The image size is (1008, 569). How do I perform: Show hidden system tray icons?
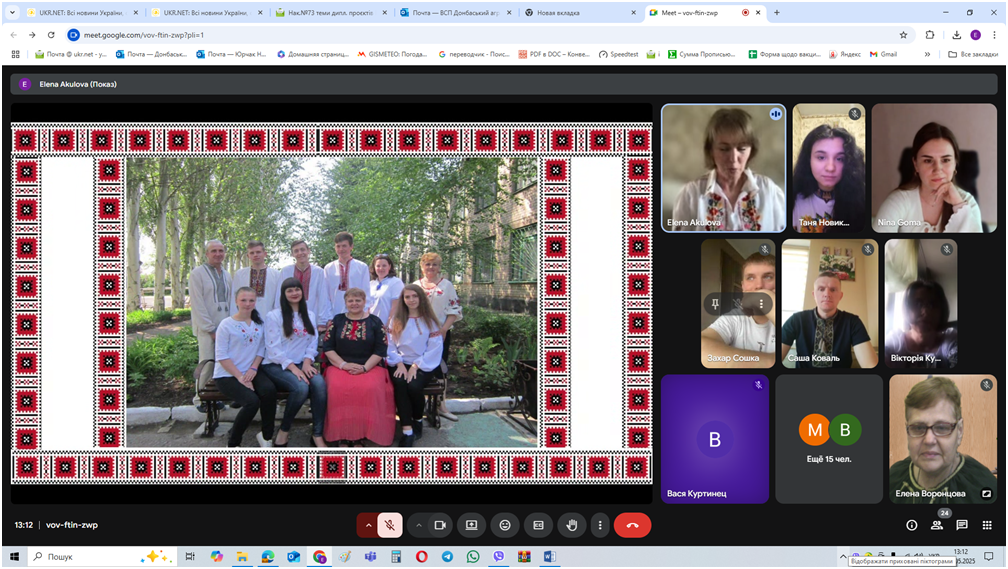[x=843, y=557]
